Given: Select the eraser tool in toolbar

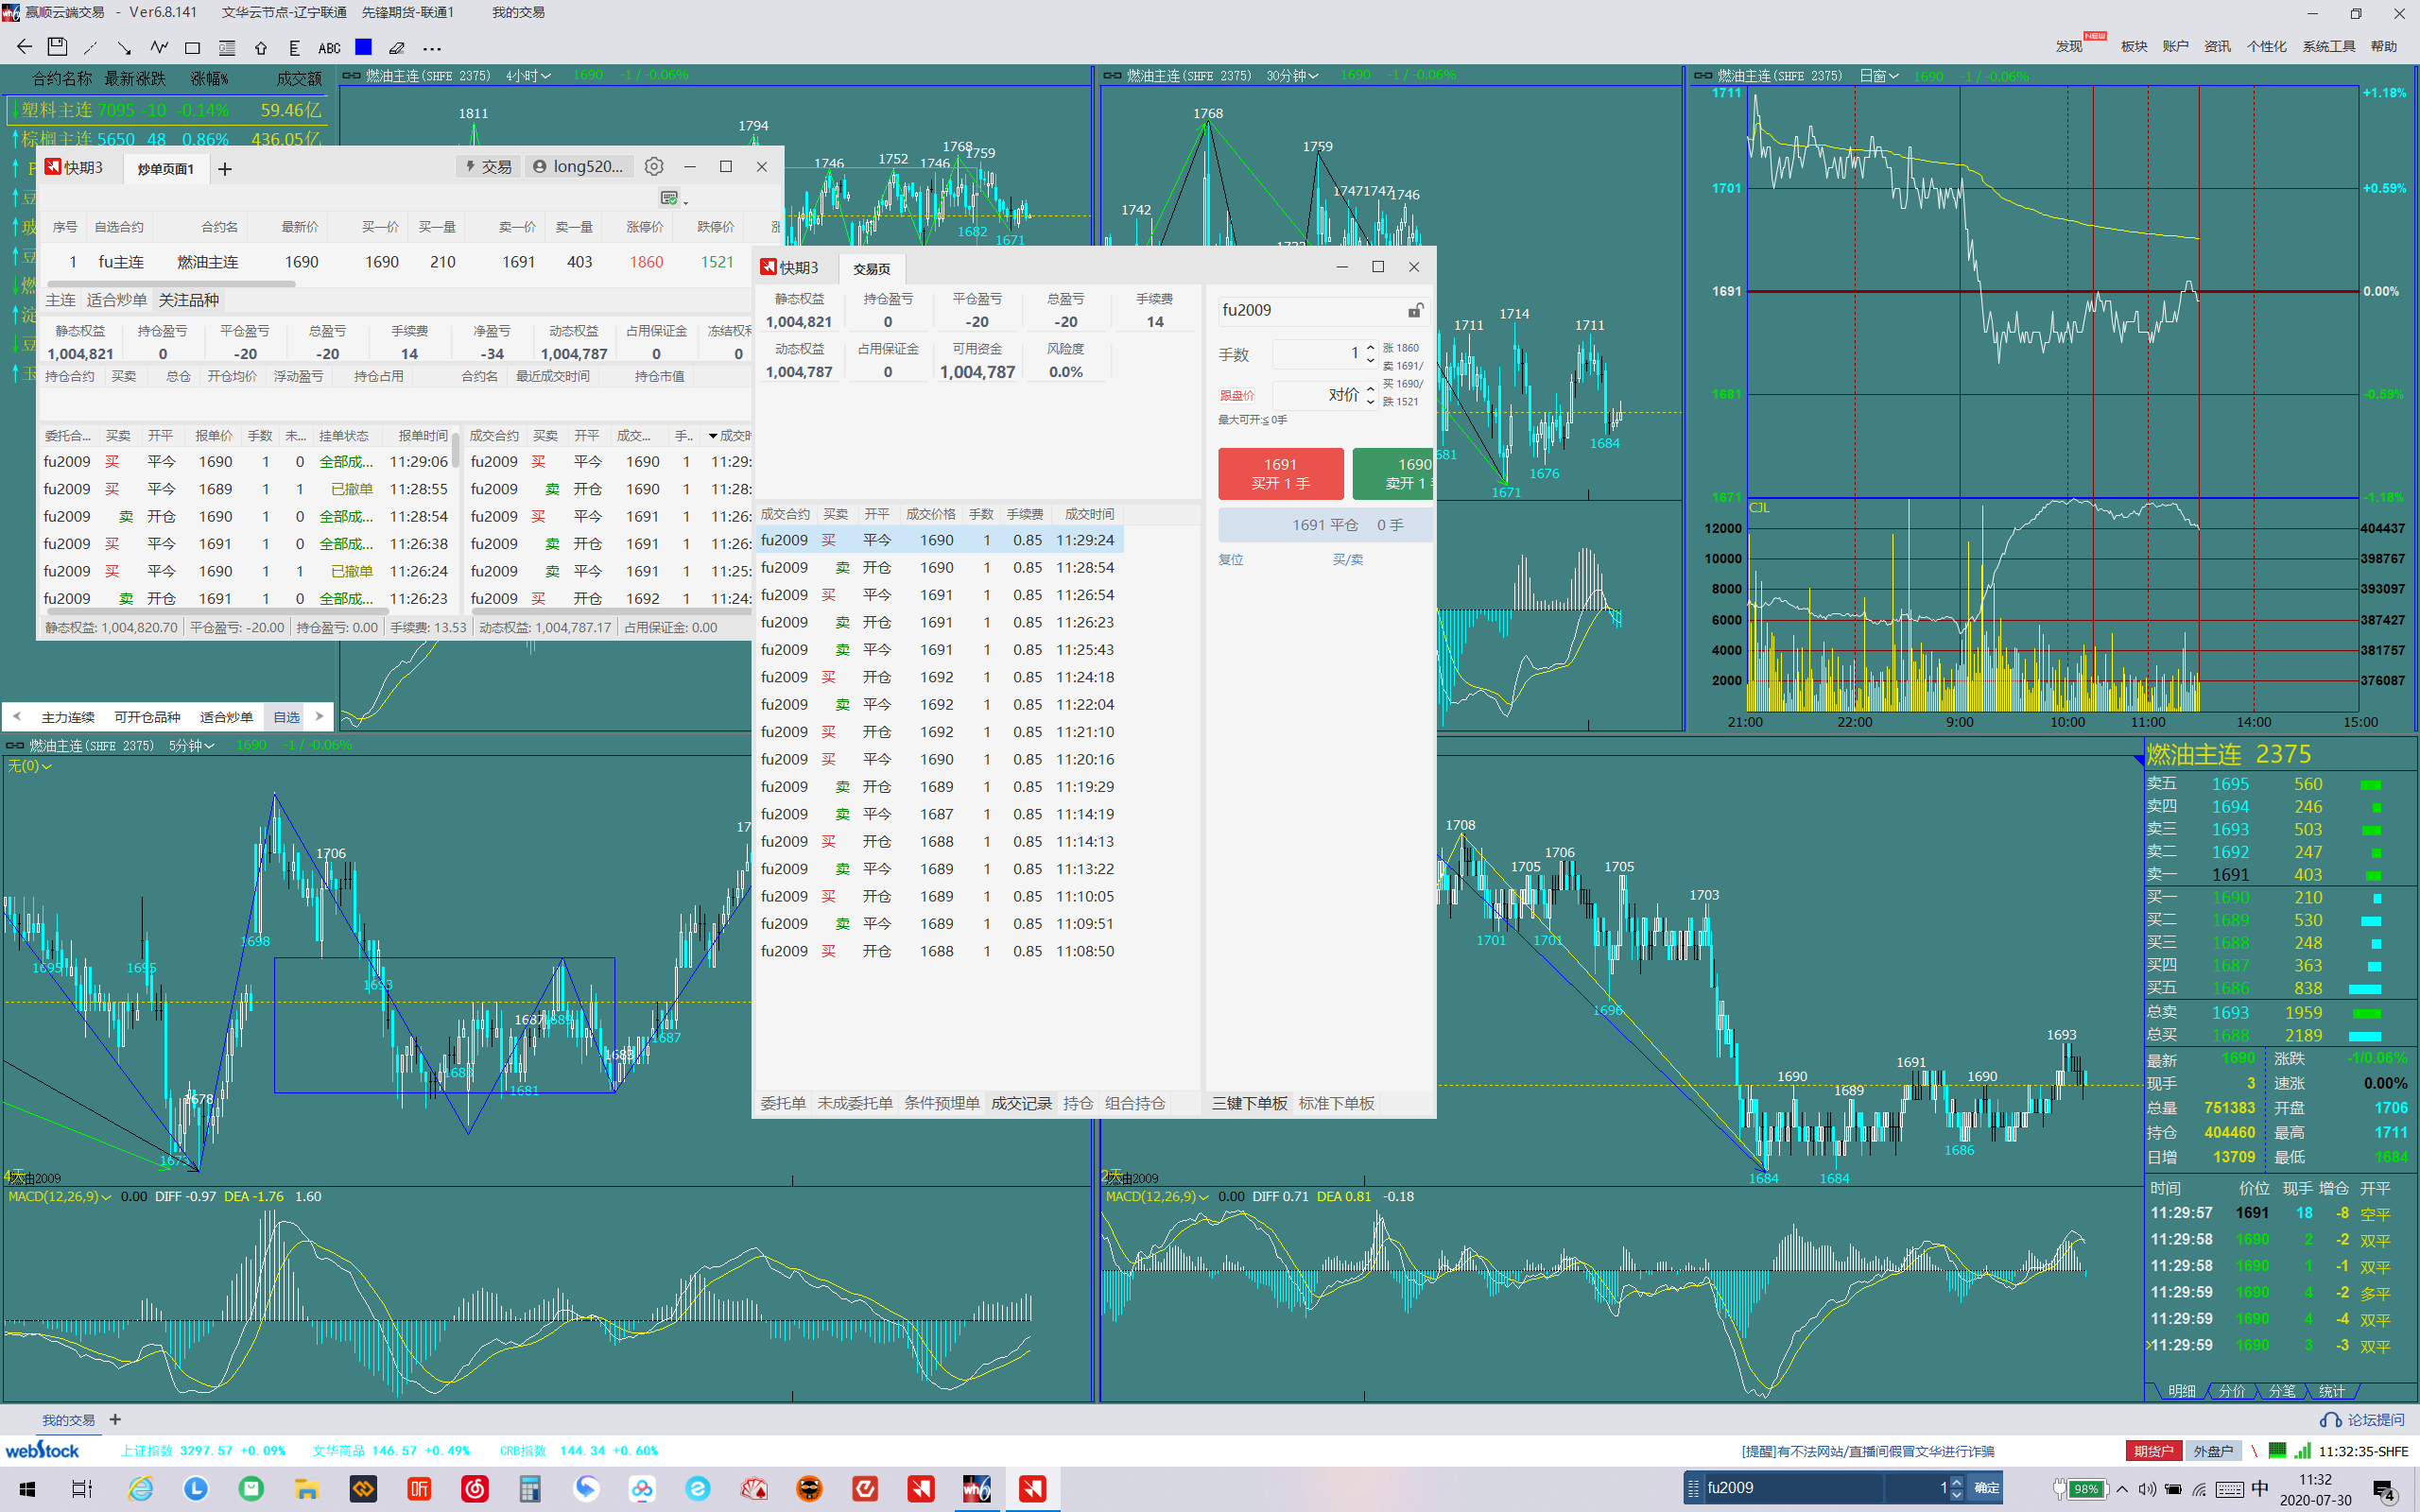Looking at the screenshot, I should tap(397, 47).
